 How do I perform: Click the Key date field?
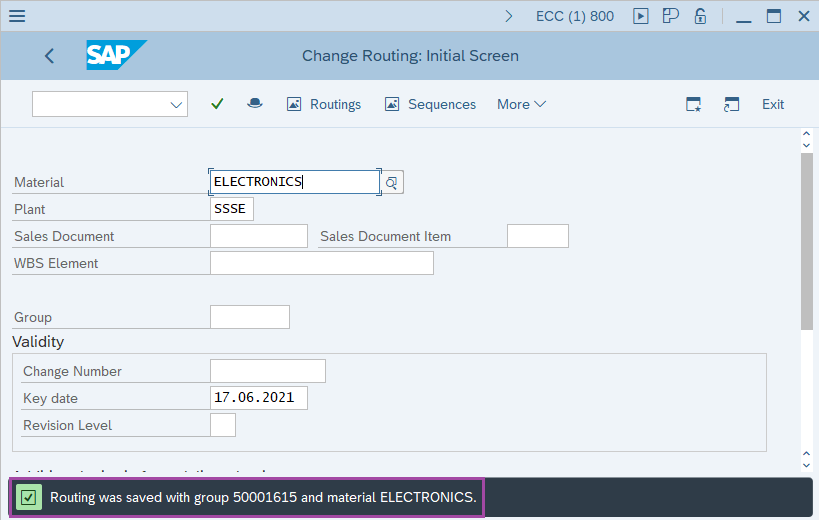click(259, 398)
